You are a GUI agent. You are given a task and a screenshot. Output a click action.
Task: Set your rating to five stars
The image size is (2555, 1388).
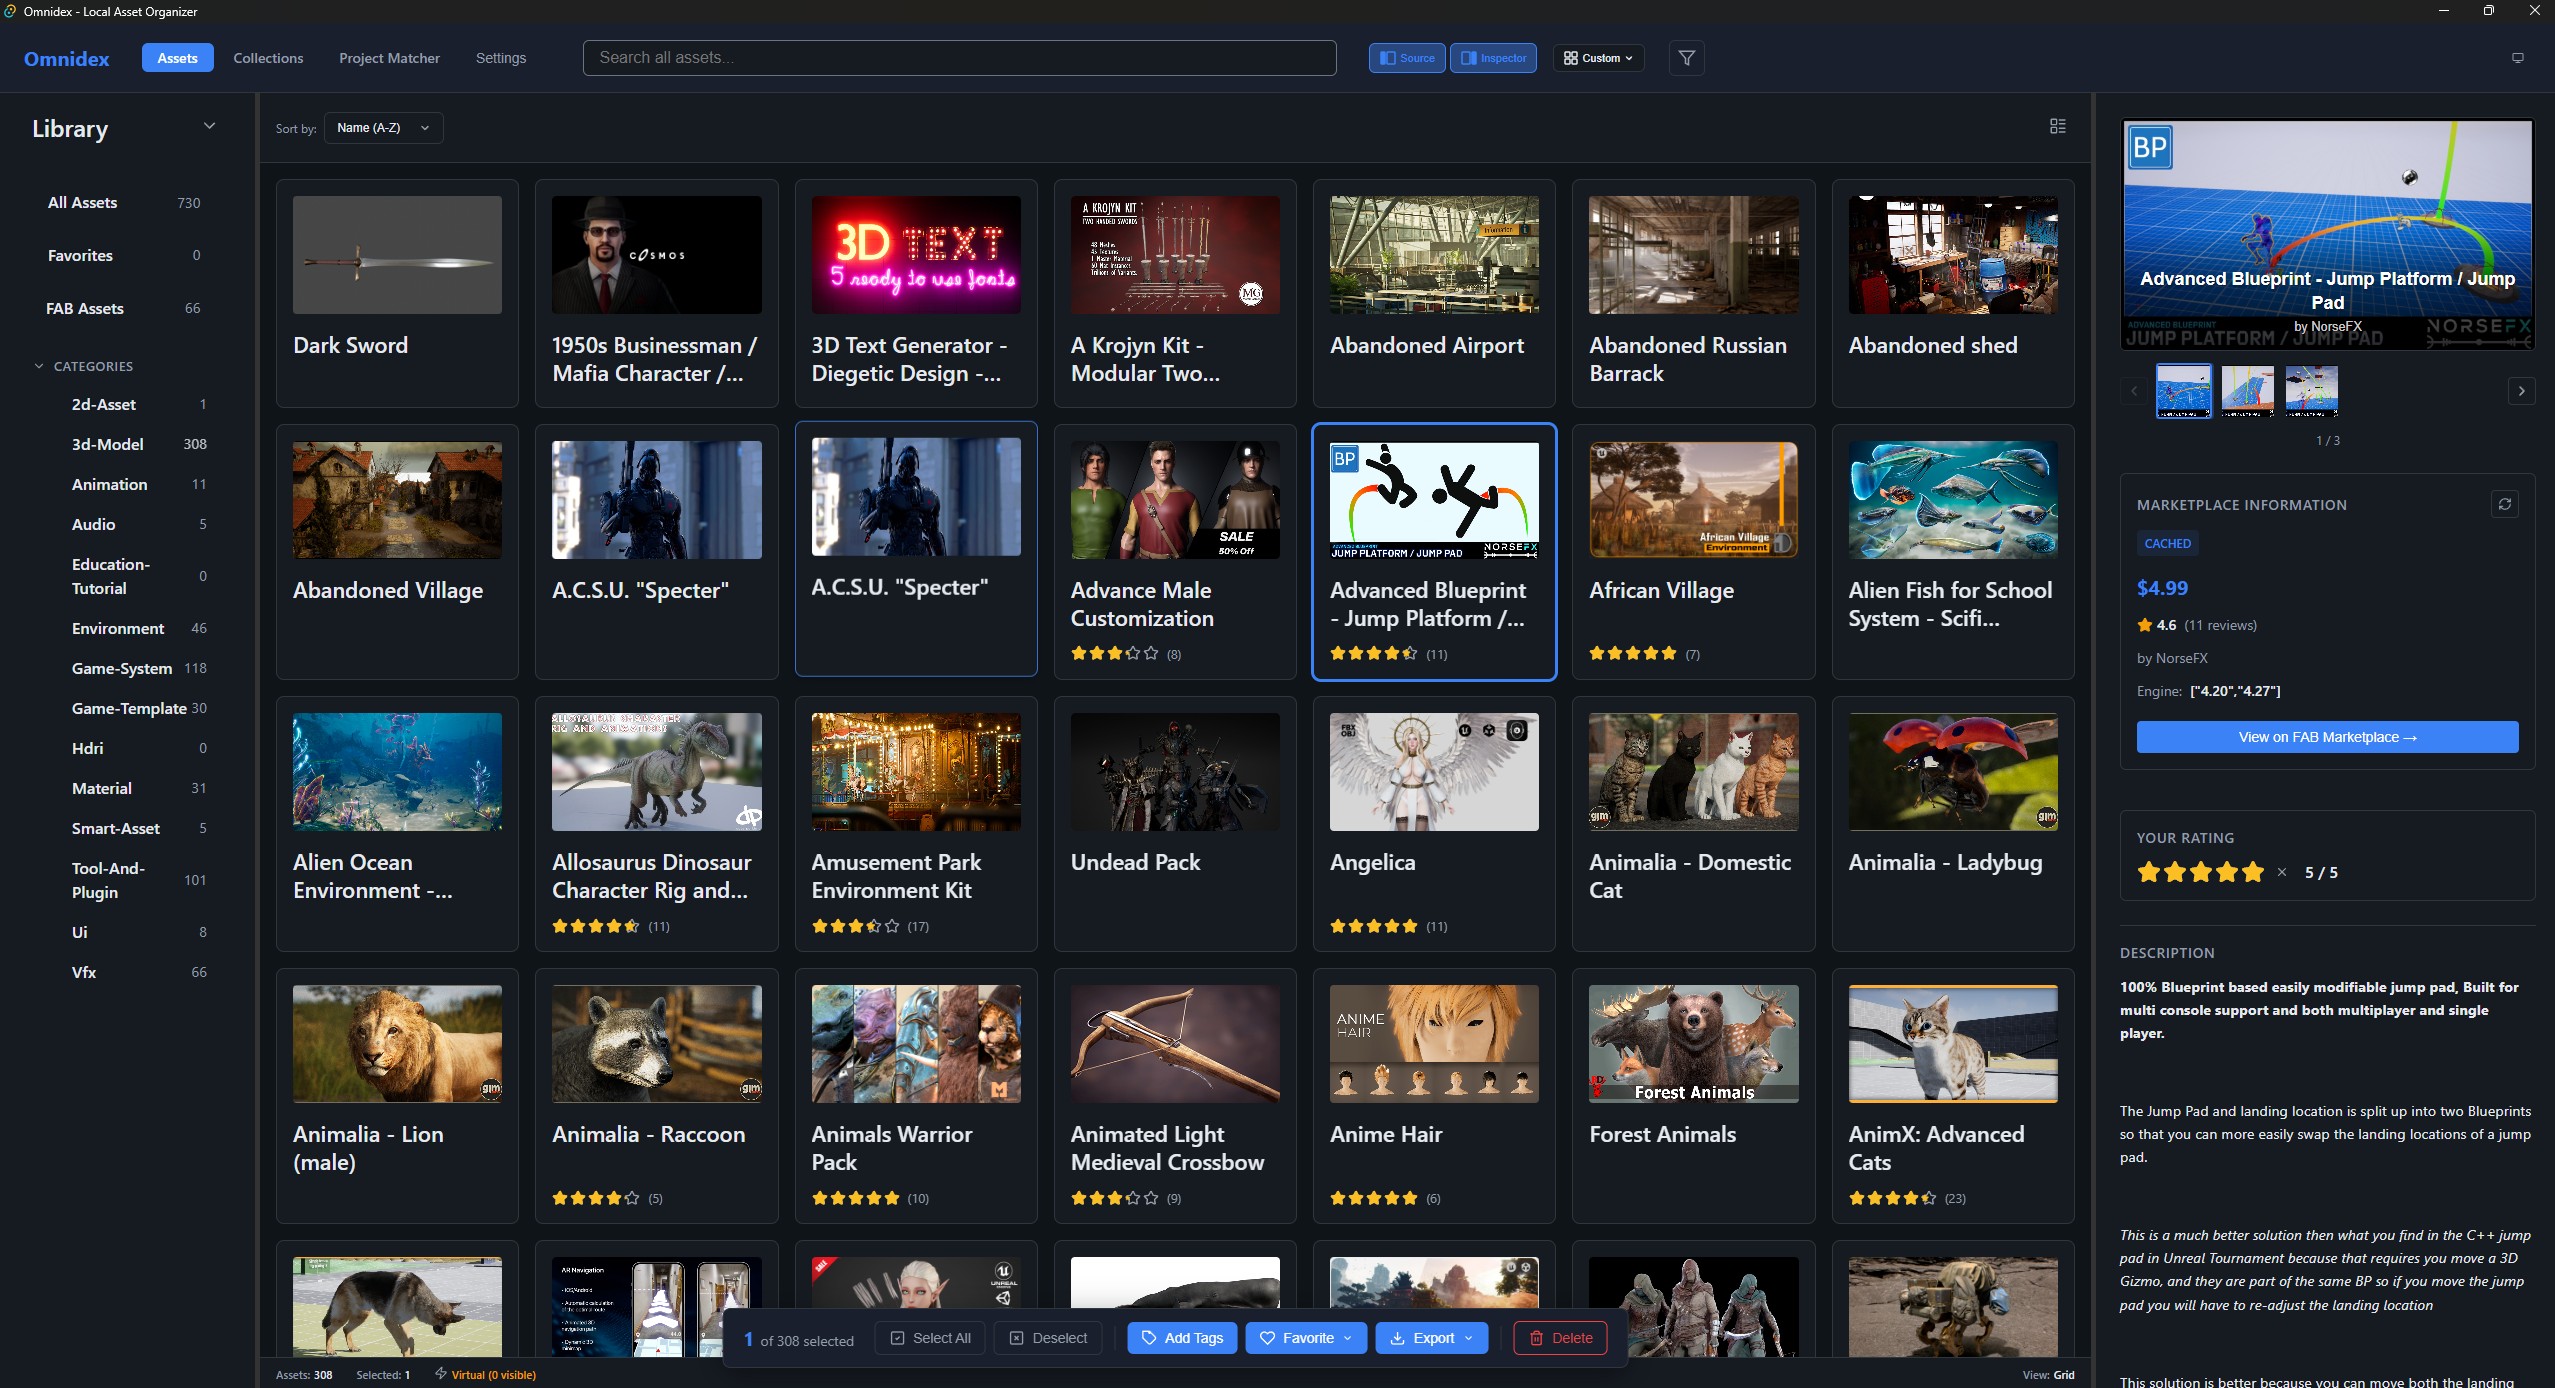(x=2252, y=872)
